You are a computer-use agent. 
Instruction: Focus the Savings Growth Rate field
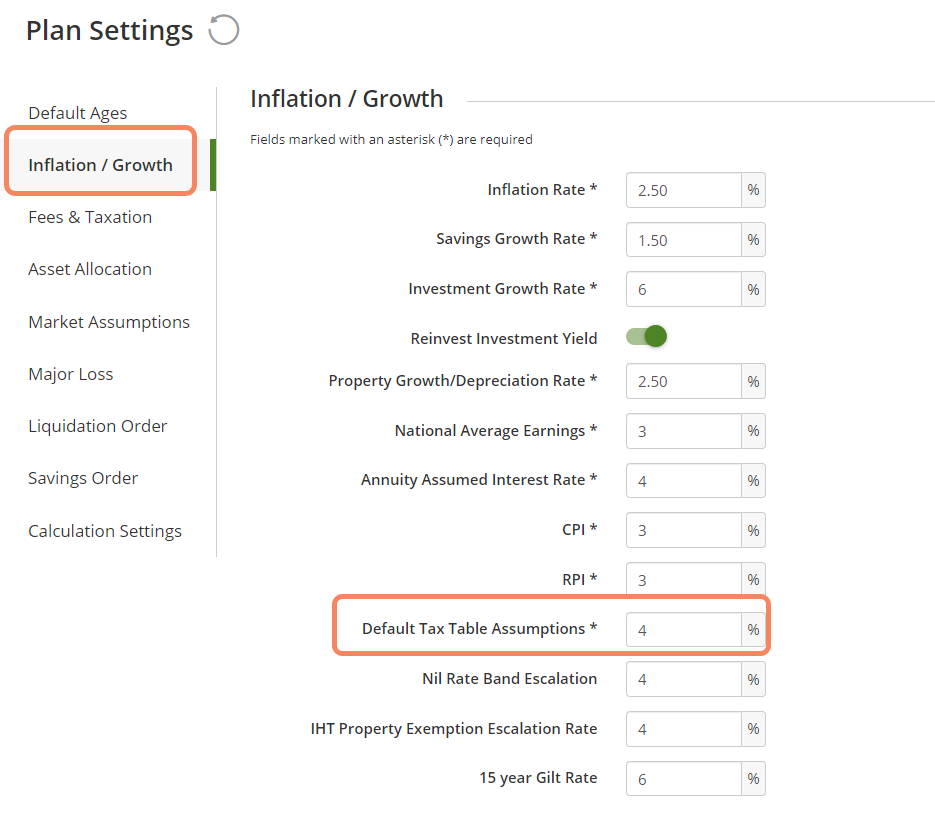684,240
